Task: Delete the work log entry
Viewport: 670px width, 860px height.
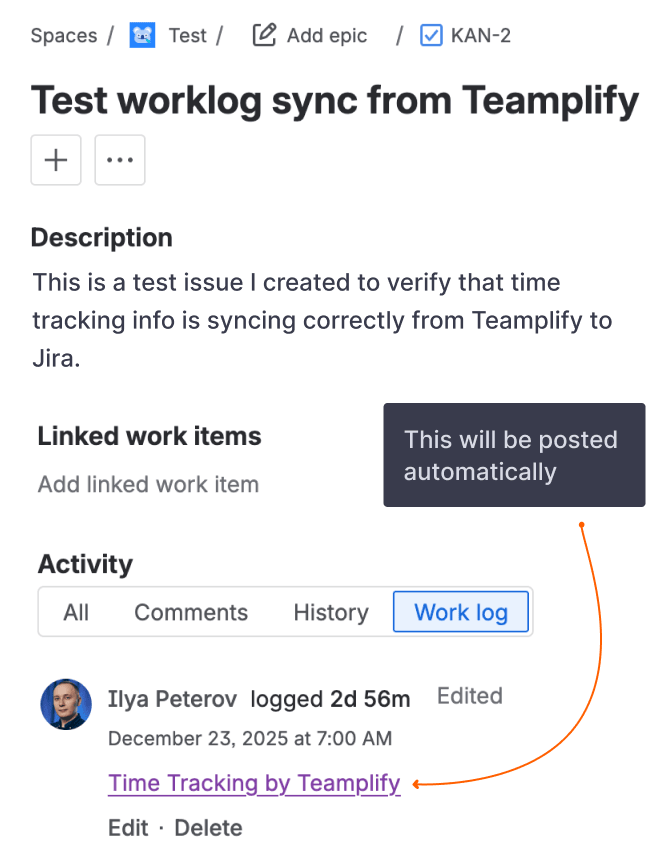Action: (208, 828)
